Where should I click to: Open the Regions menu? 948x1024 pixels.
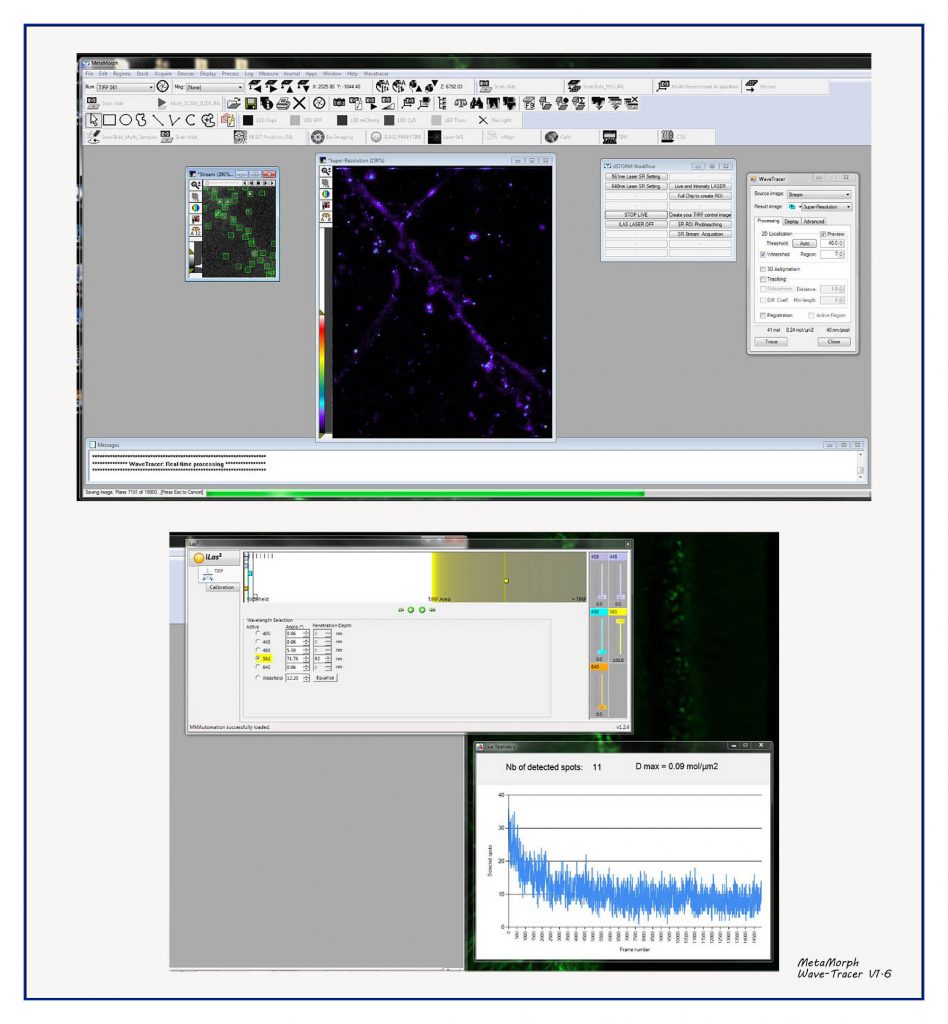pyautogui.click(x=122, y=74)
